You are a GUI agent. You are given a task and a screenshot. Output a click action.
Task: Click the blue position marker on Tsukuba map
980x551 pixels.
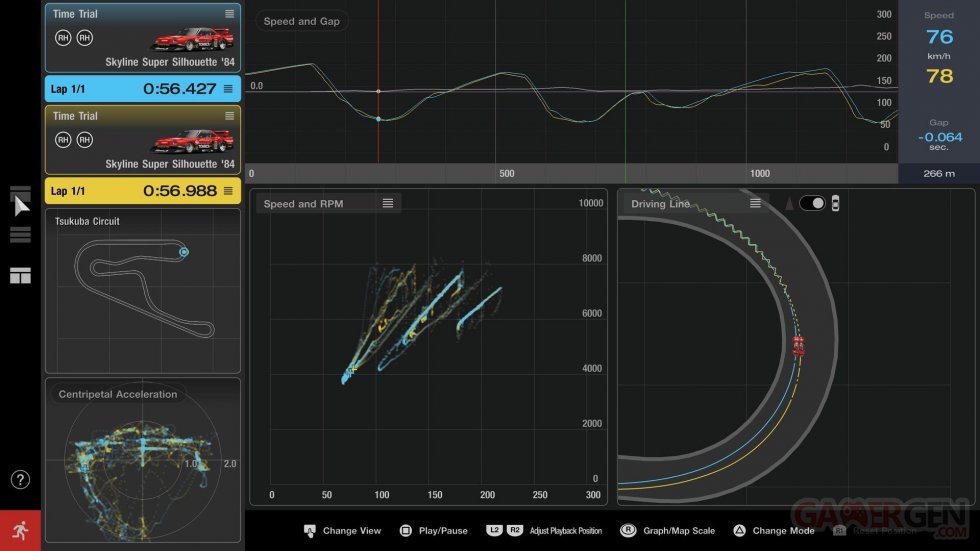184,252
